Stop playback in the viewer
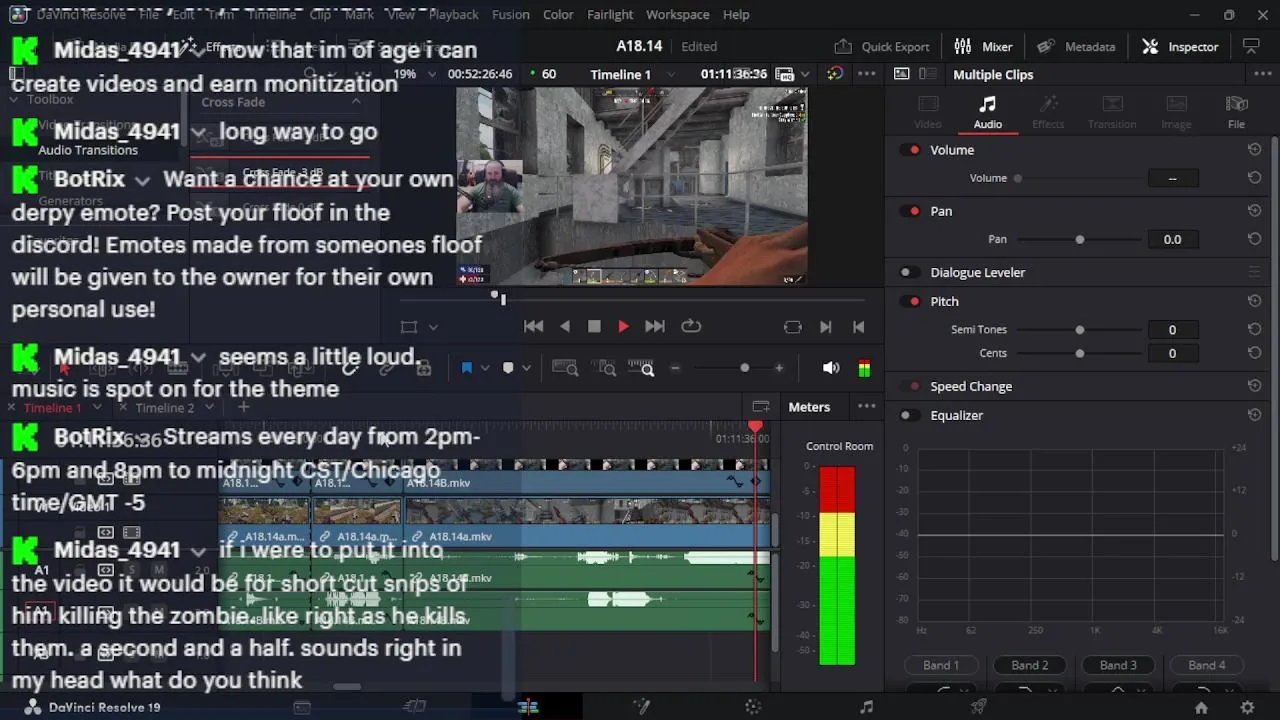Viewport: 1280px width, 720px height. point(594,326)
